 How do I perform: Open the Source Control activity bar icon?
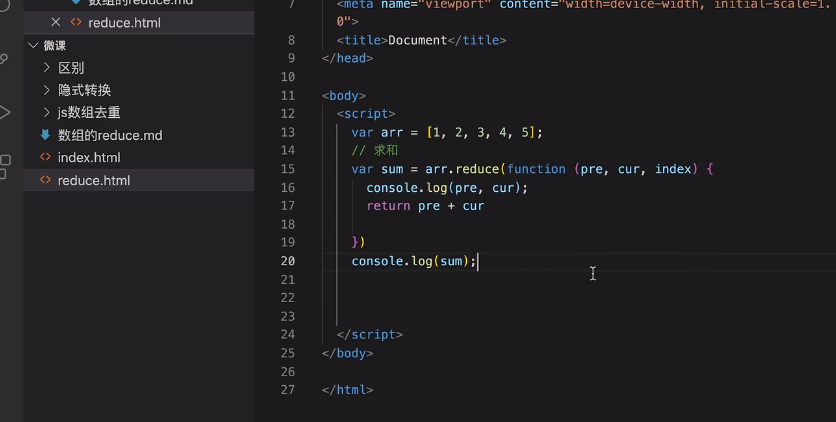pos(4,59)
